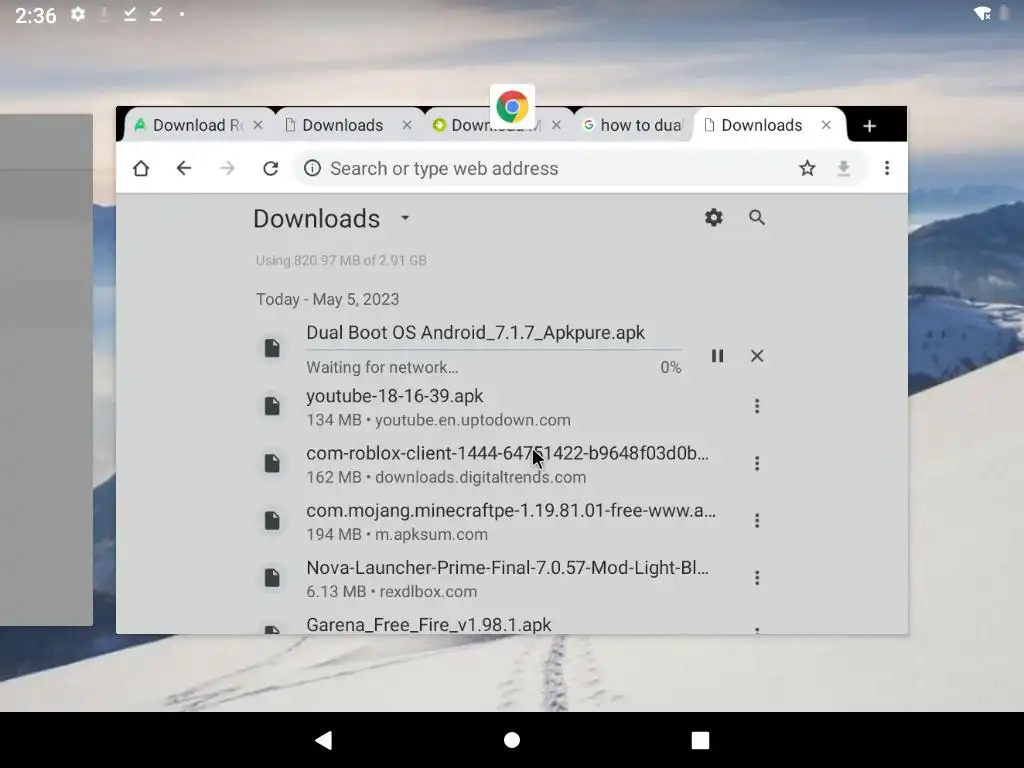This screenshot has height=768, width=1024.
Task: Open com-roblox-client-1444 download
Action: tap(509, 464)
